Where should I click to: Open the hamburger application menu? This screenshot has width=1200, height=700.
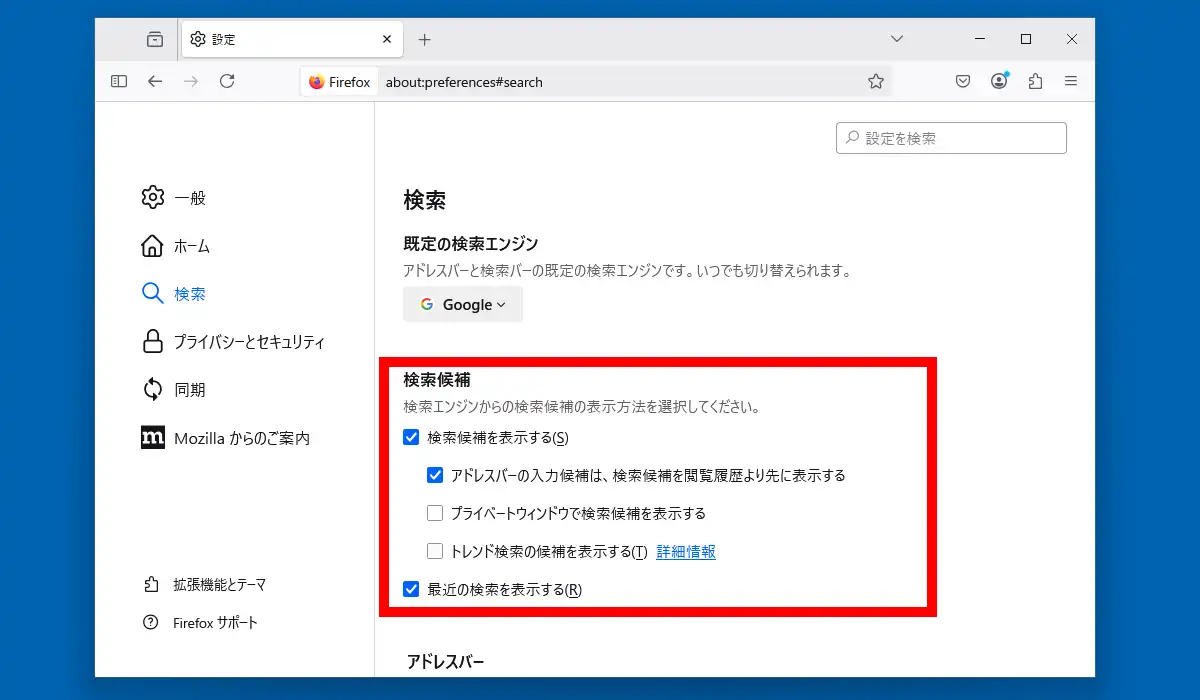pos(1071,81)
